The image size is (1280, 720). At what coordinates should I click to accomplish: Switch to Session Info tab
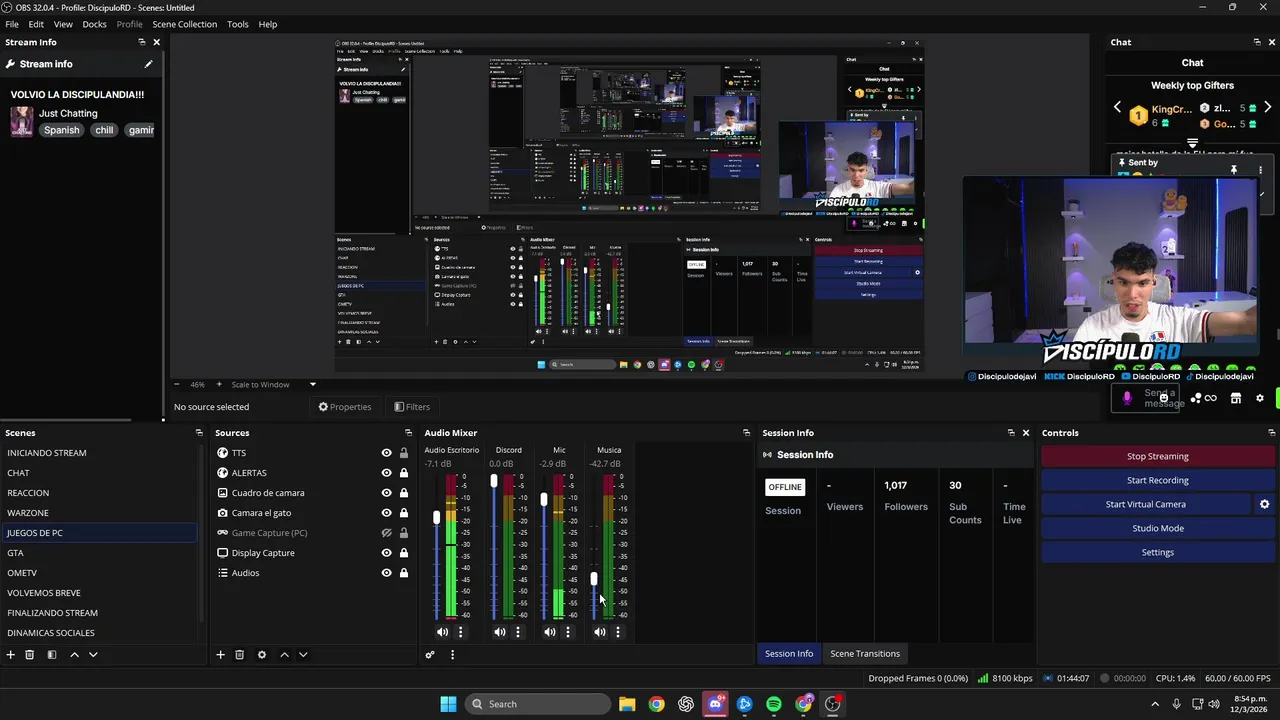pos(789,654)
